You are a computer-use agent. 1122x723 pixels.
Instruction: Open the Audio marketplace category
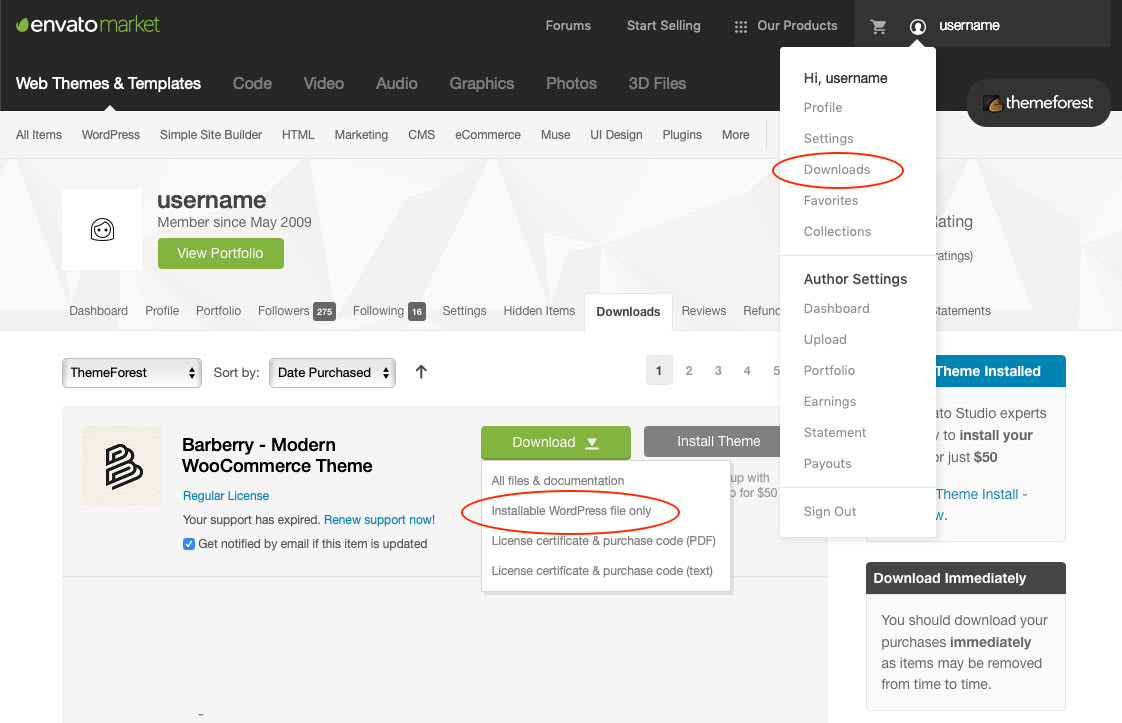point(396,83)
